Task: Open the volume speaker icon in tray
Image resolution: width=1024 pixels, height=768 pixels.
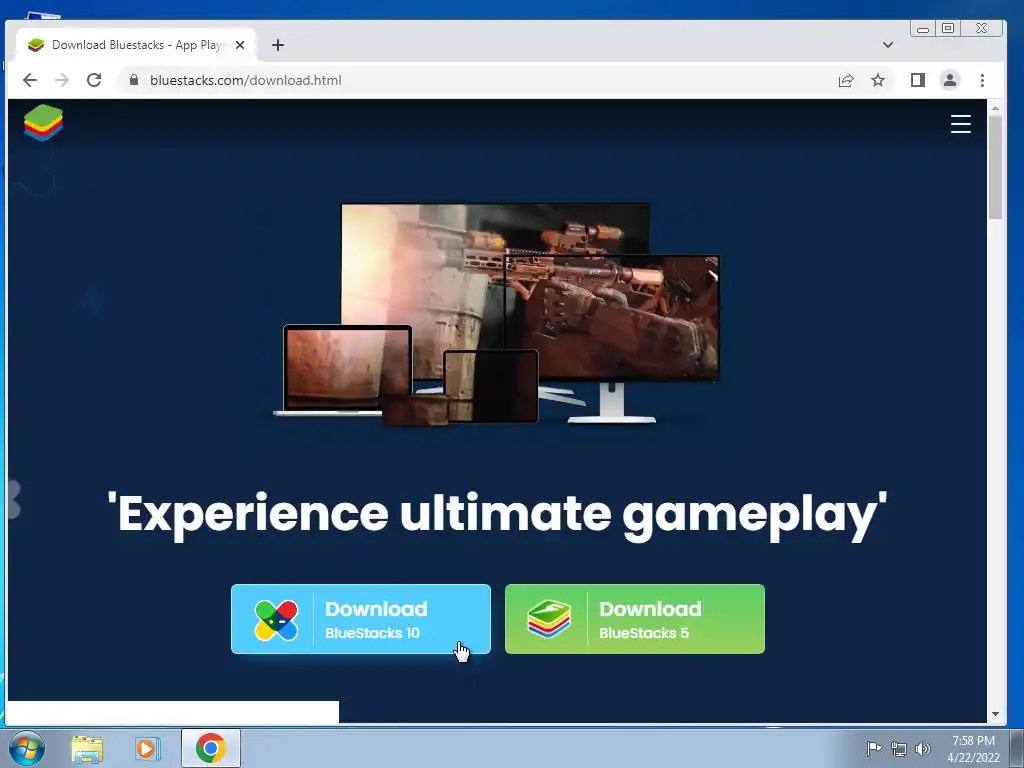Action: [x=923, y=749]
